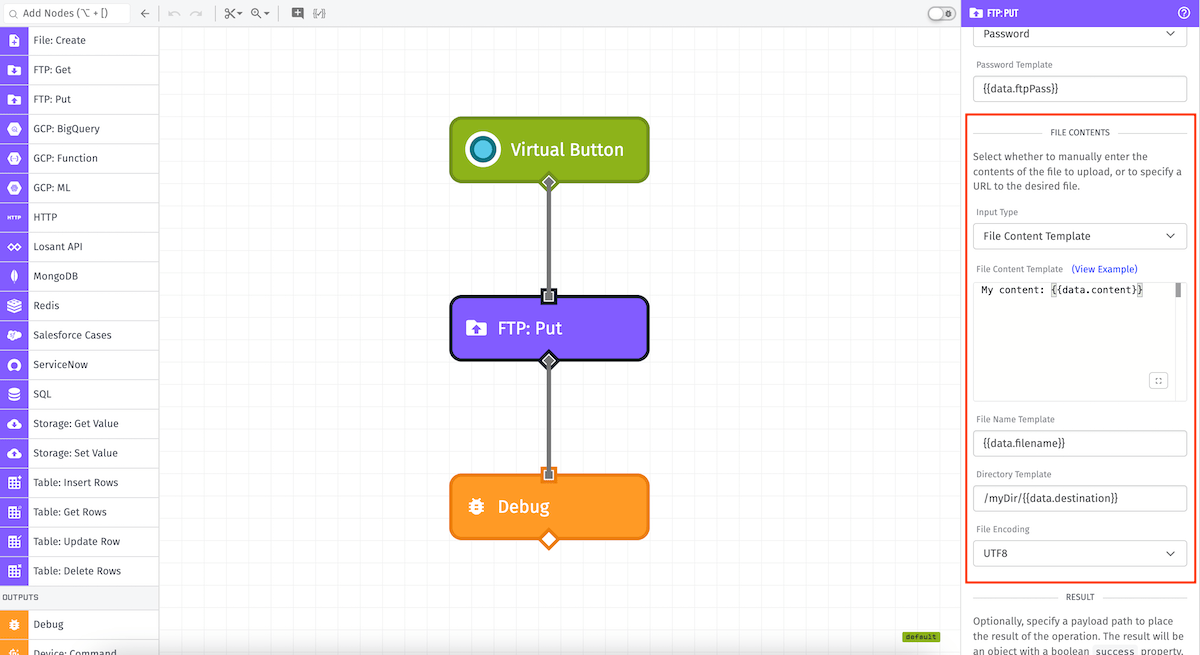
Task: Click the GCP: ML node icon
Action: (x=14, y=188)
